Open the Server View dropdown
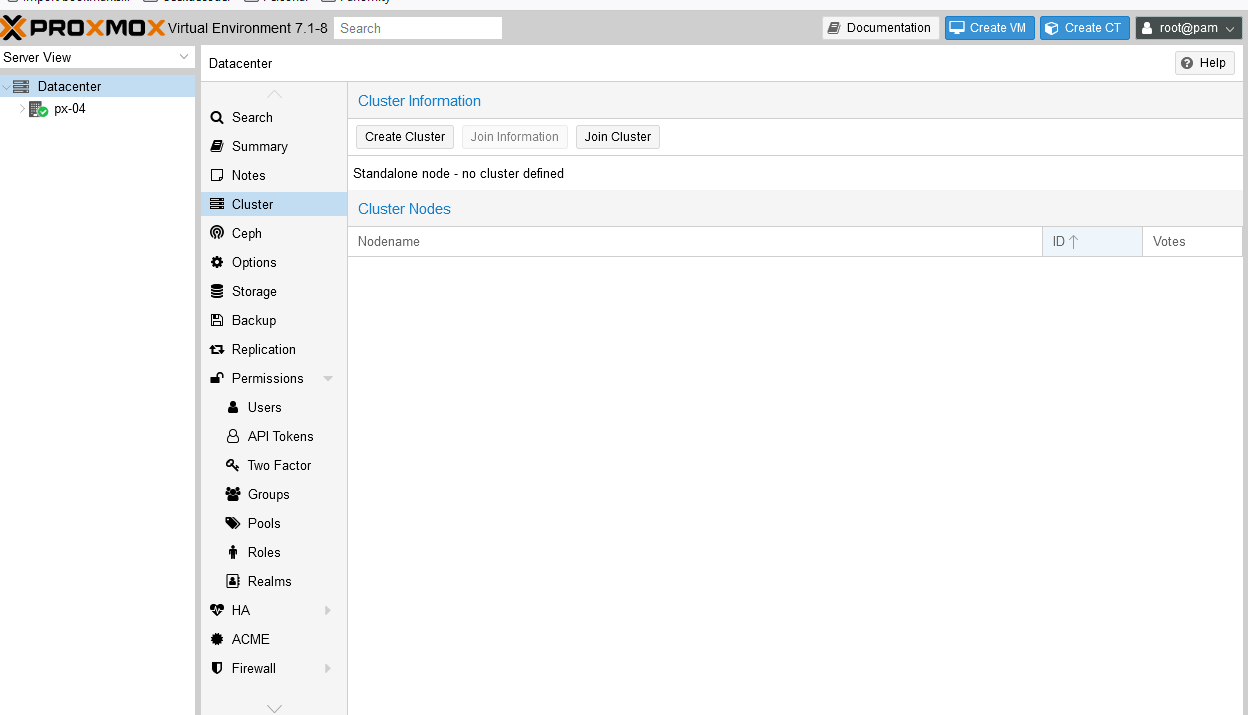 [97, 58]
